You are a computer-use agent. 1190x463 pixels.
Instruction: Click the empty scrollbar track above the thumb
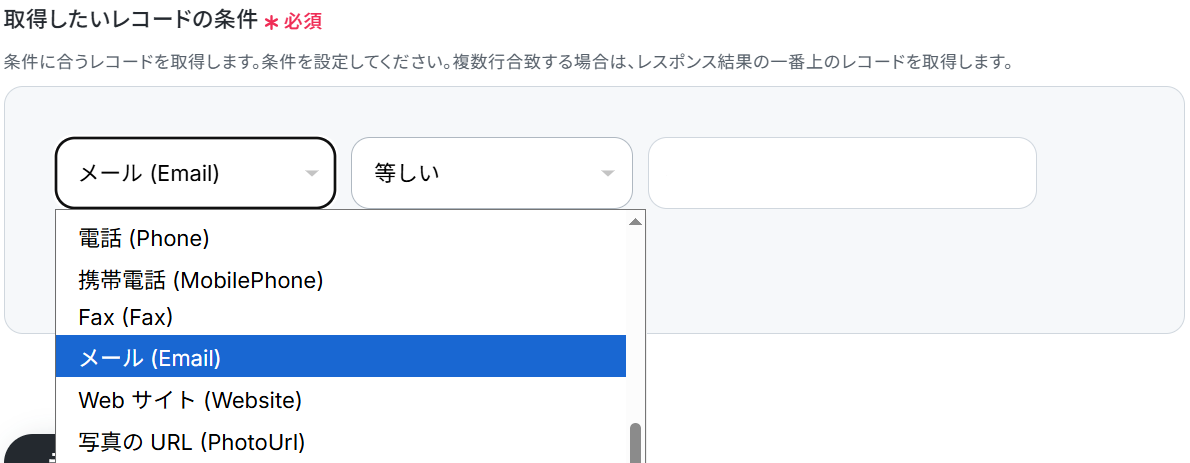(635, 320)
